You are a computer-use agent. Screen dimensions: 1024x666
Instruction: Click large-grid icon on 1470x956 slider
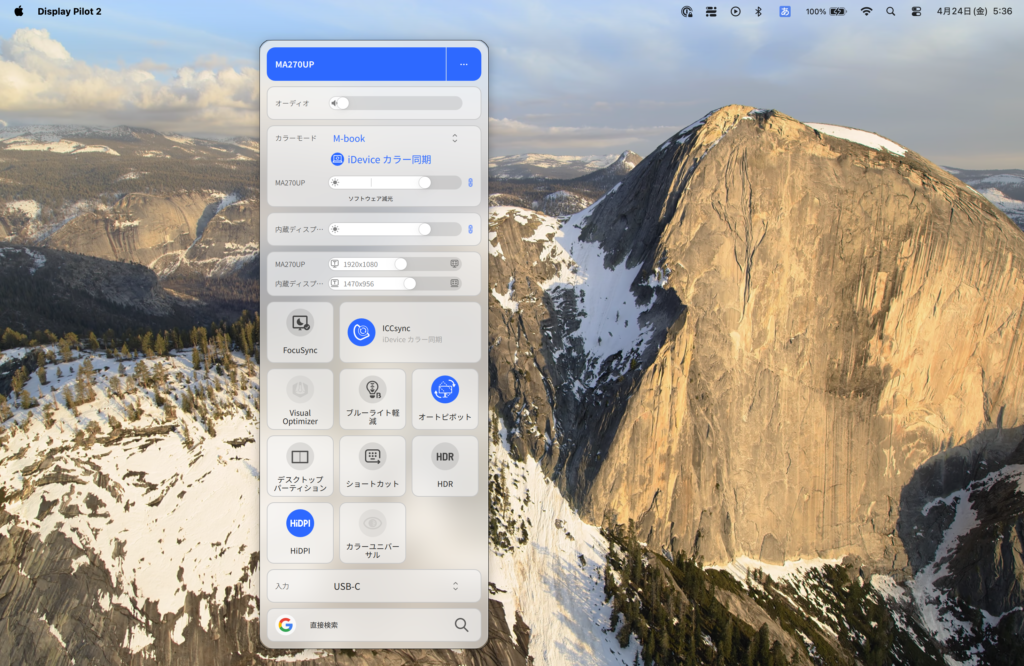(x=455, y=283)
